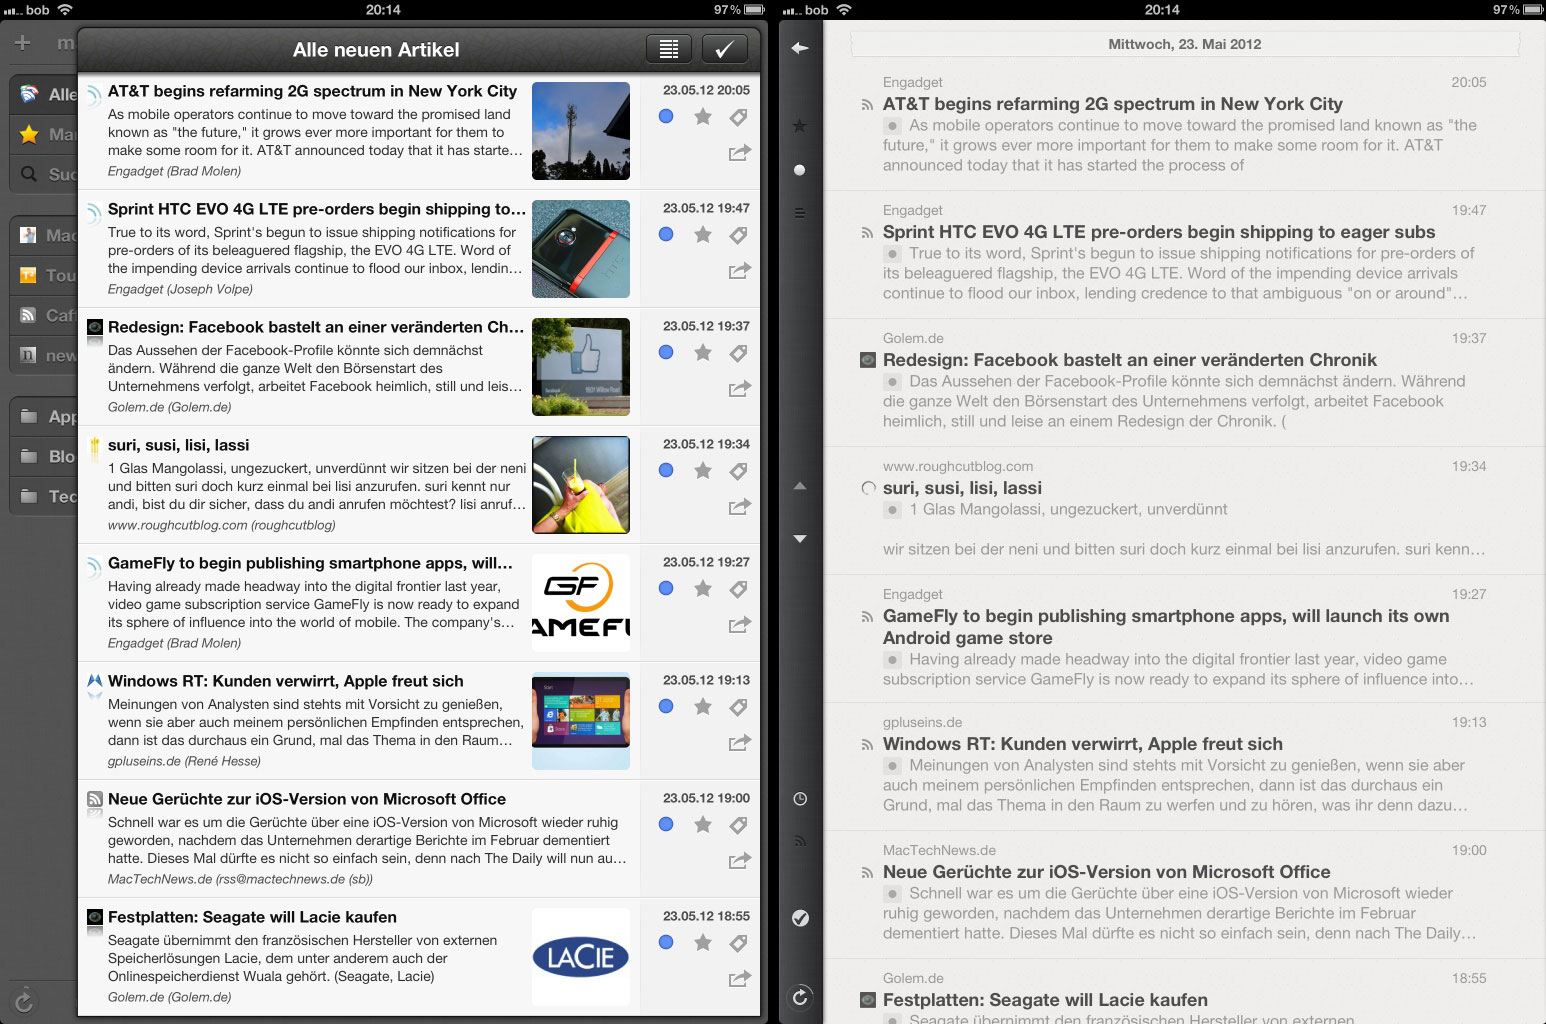Open the search item in left app sidebar
The width and height of the screenshot is (1546, 1024).
44,174
